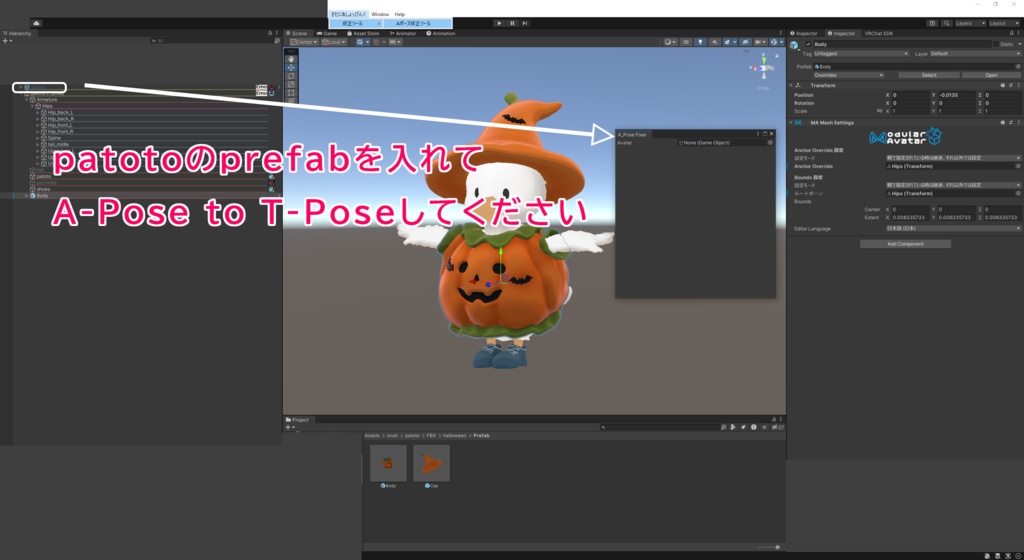Open the Layers dropdown in top toolbar
Image resolution: width=1024 pixels, height=560 pixels.
click(970, 23)
